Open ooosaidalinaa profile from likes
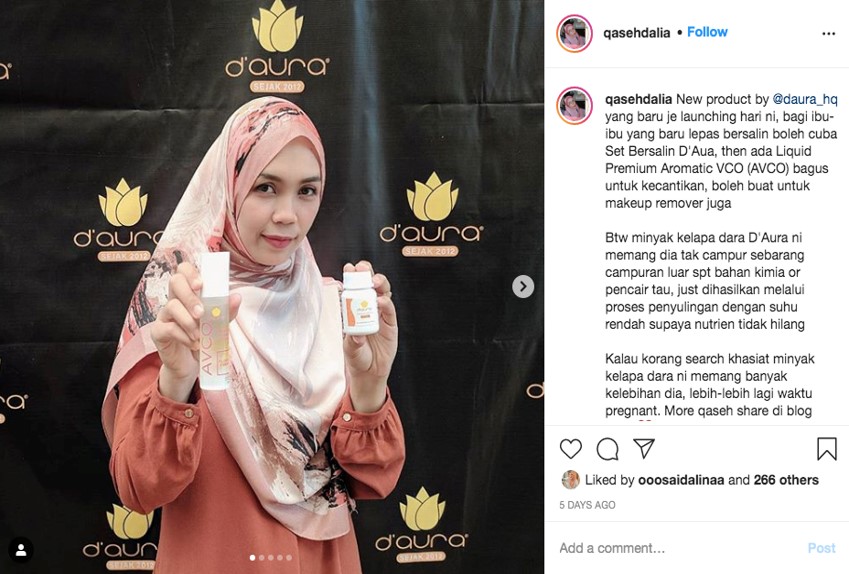Screen dimensions: 849x574 (681, 480)
